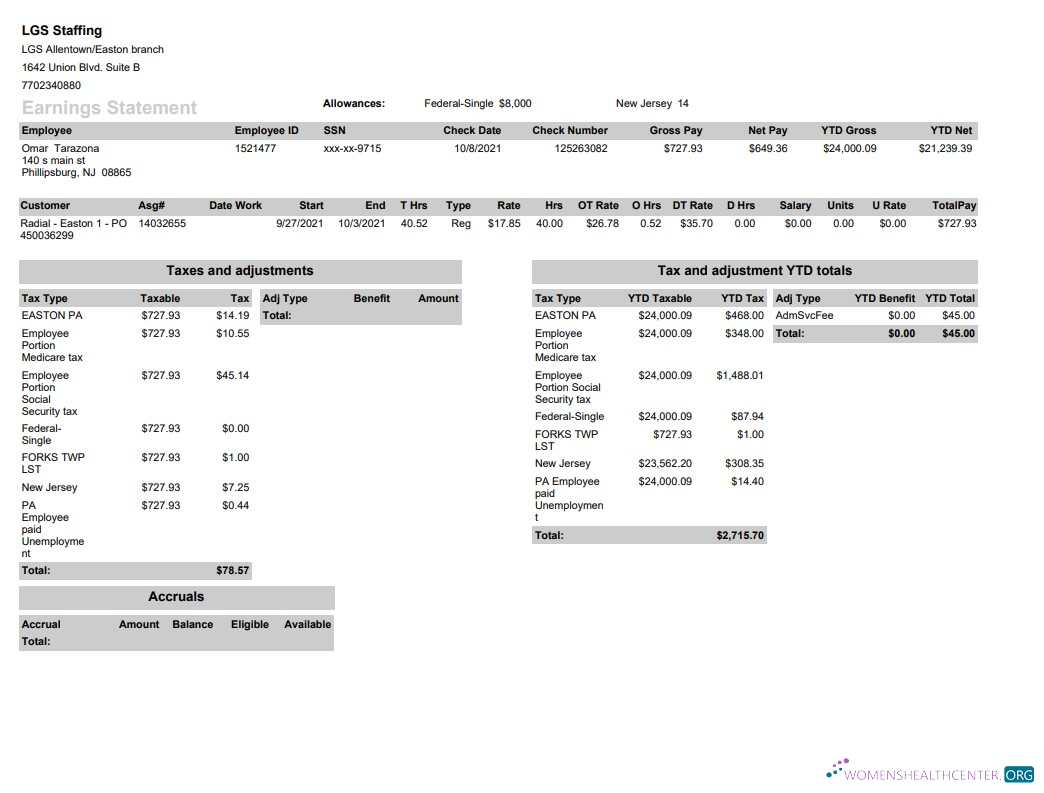Select the LGS Staffing company name
Image resolution: width=1044 pixels, height=793 pixels.
(60, 30)
